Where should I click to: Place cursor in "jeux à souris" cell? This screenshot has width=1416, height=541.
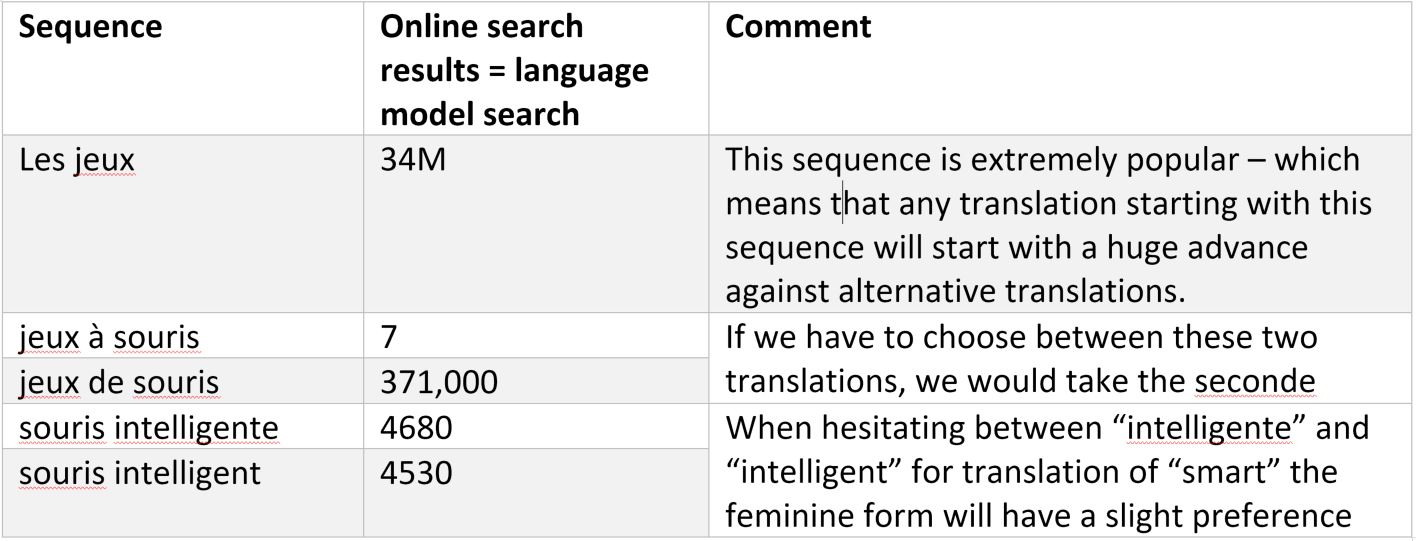109,337
